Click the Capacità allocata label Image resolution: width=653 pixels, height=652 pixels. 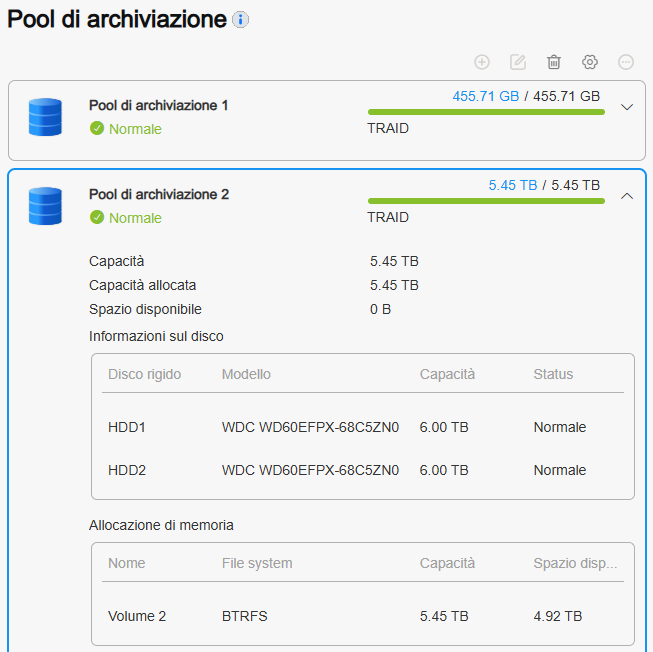pyautogui.click(x=142, y=286)
